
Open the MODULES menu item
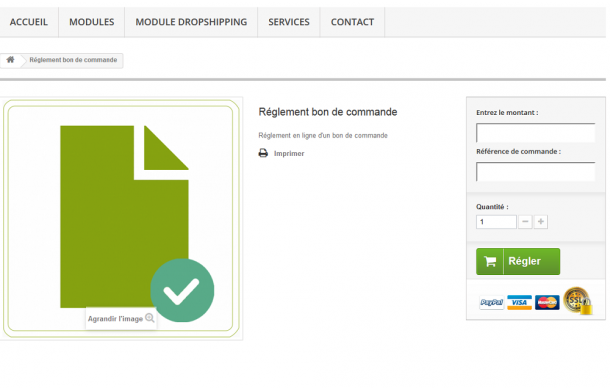click(x=92, y=22)
